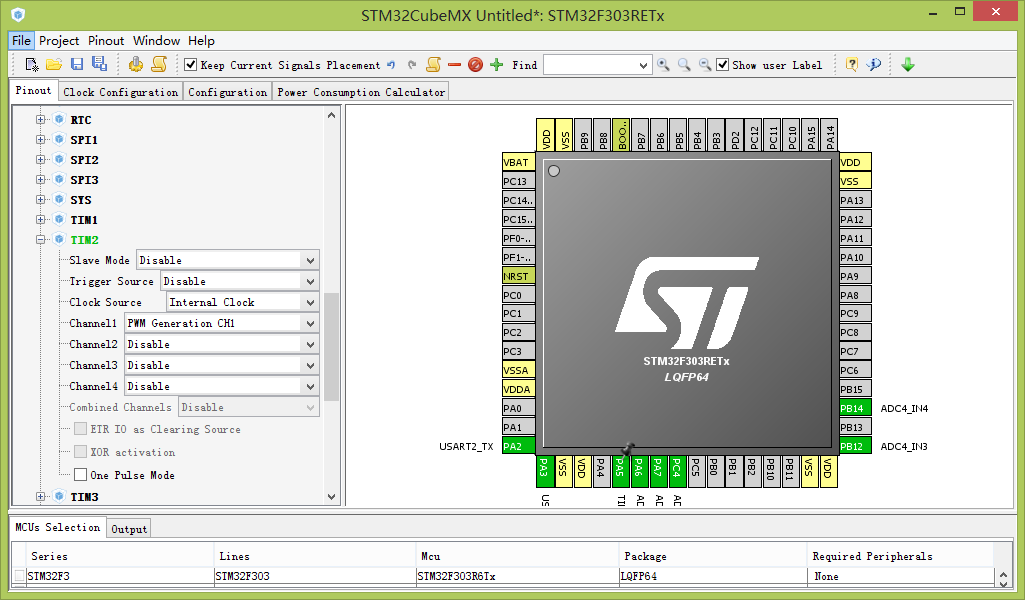Click inside the Find input field
Image resolution: width=1025 pixels, height=600 pixels.
[x=590, y=65]
